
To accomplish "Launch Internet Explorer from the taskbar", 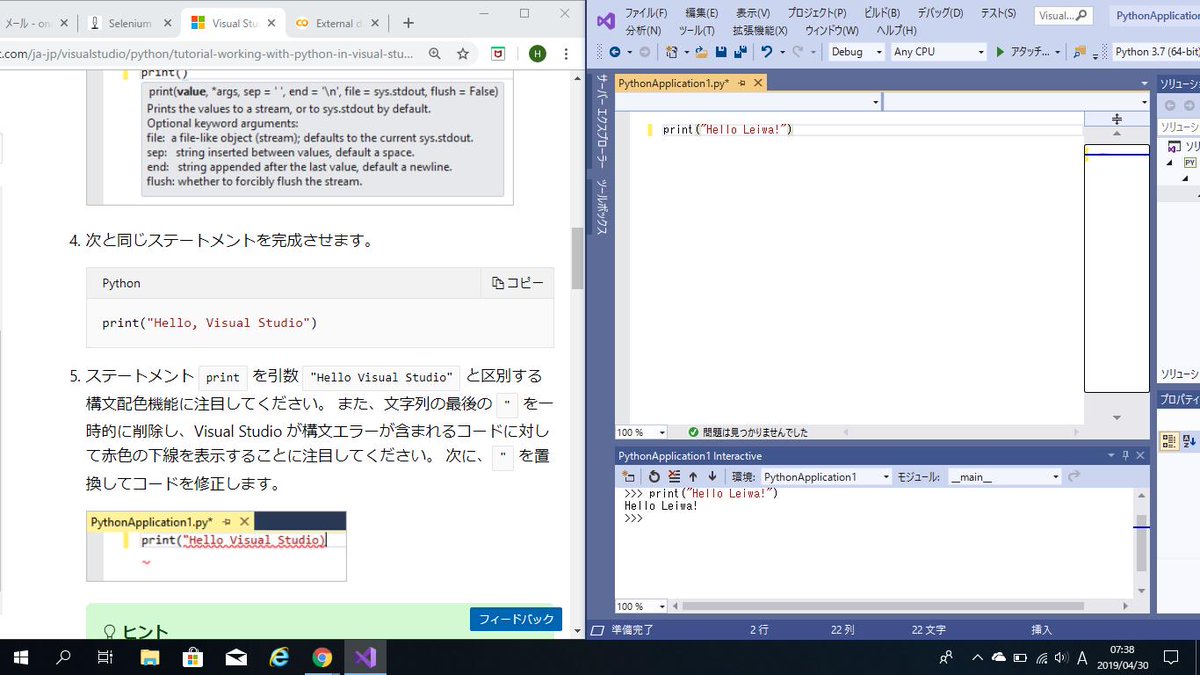I will (279, 657).
